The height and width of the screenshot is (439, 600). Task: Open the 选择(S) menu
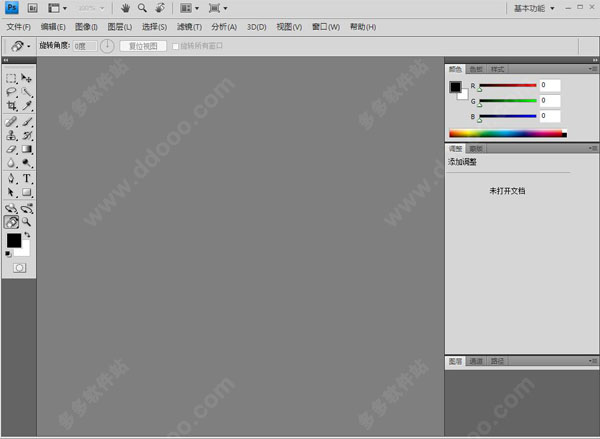point(154,27)
